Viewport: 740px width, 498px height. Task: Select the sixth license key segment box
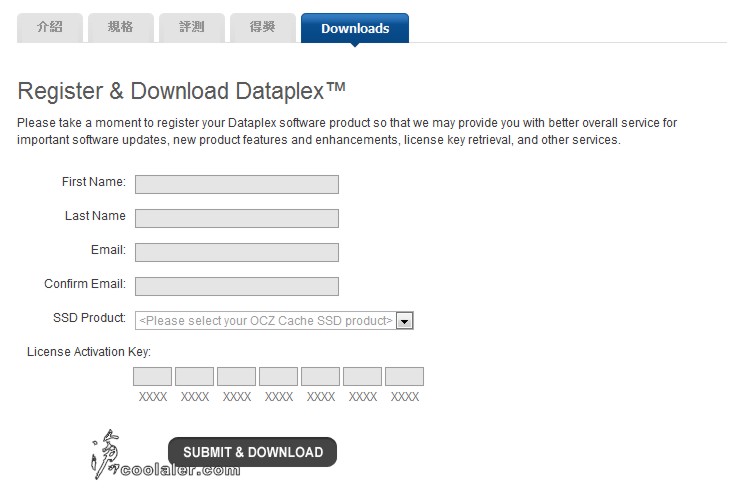coord(362,377)
